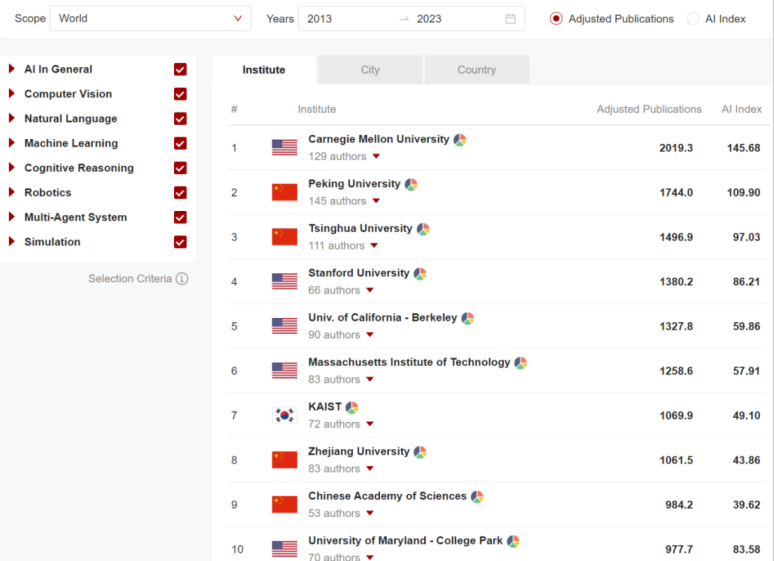This screenshot has width=774, height=561.
Task: Expand the Simulation category arrow
Action: pos(11,241)
